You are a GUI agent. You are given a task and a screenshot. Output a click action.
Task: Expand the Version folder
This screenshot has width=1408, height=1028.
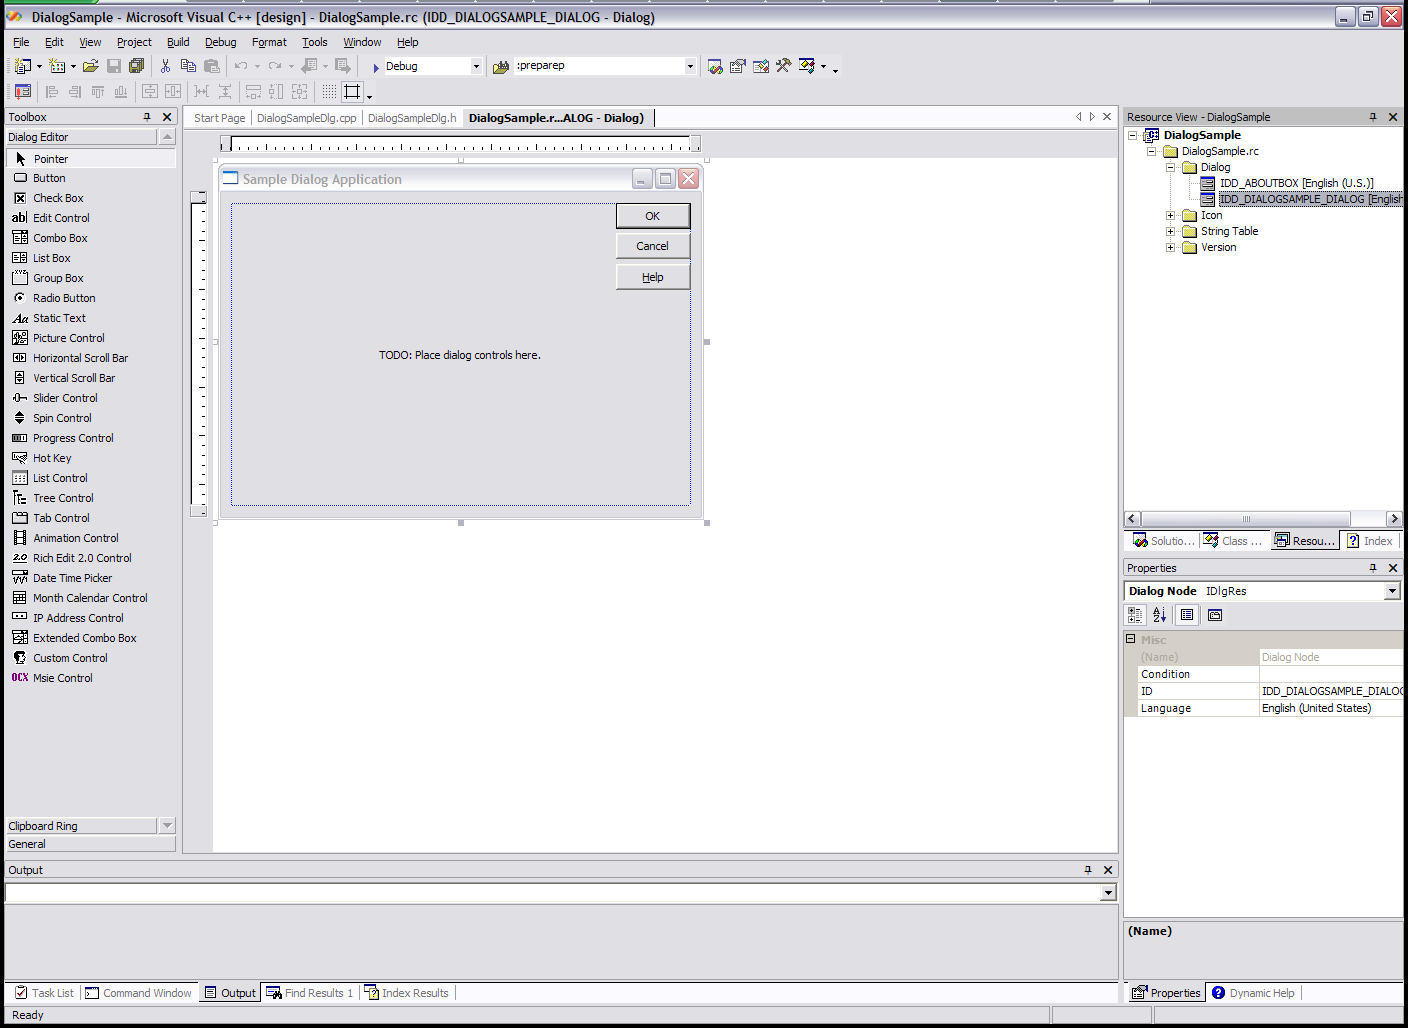point(1170,247)
